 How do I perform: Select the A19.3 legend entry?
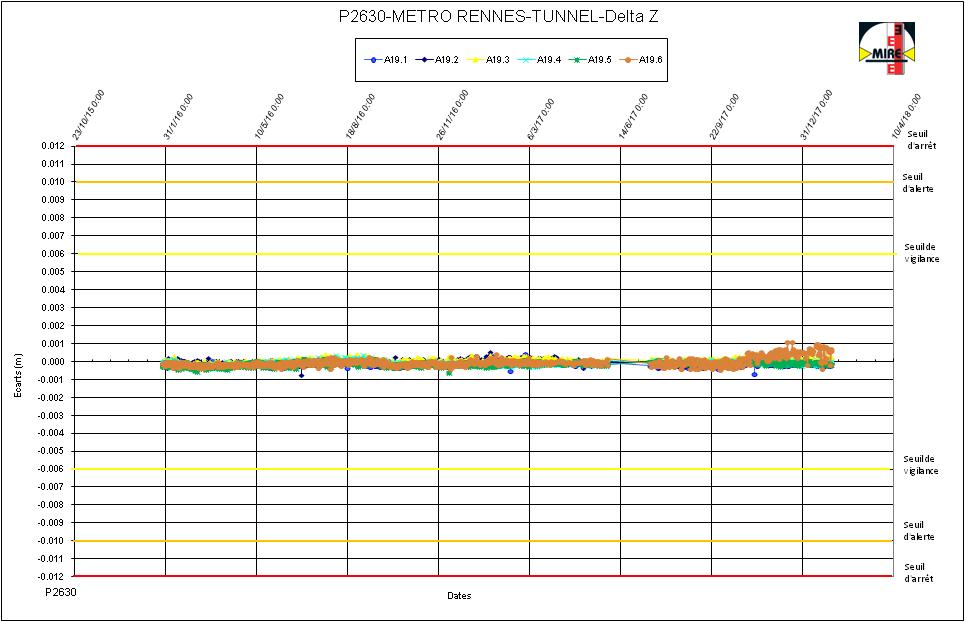pyautogui.click(x=488, y=60)
